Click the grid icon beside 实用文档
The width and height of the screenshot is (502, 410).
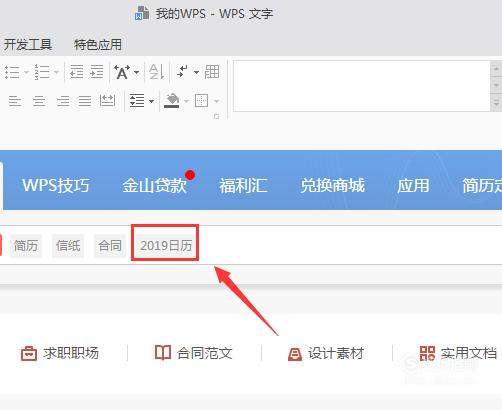coord(427,353)
